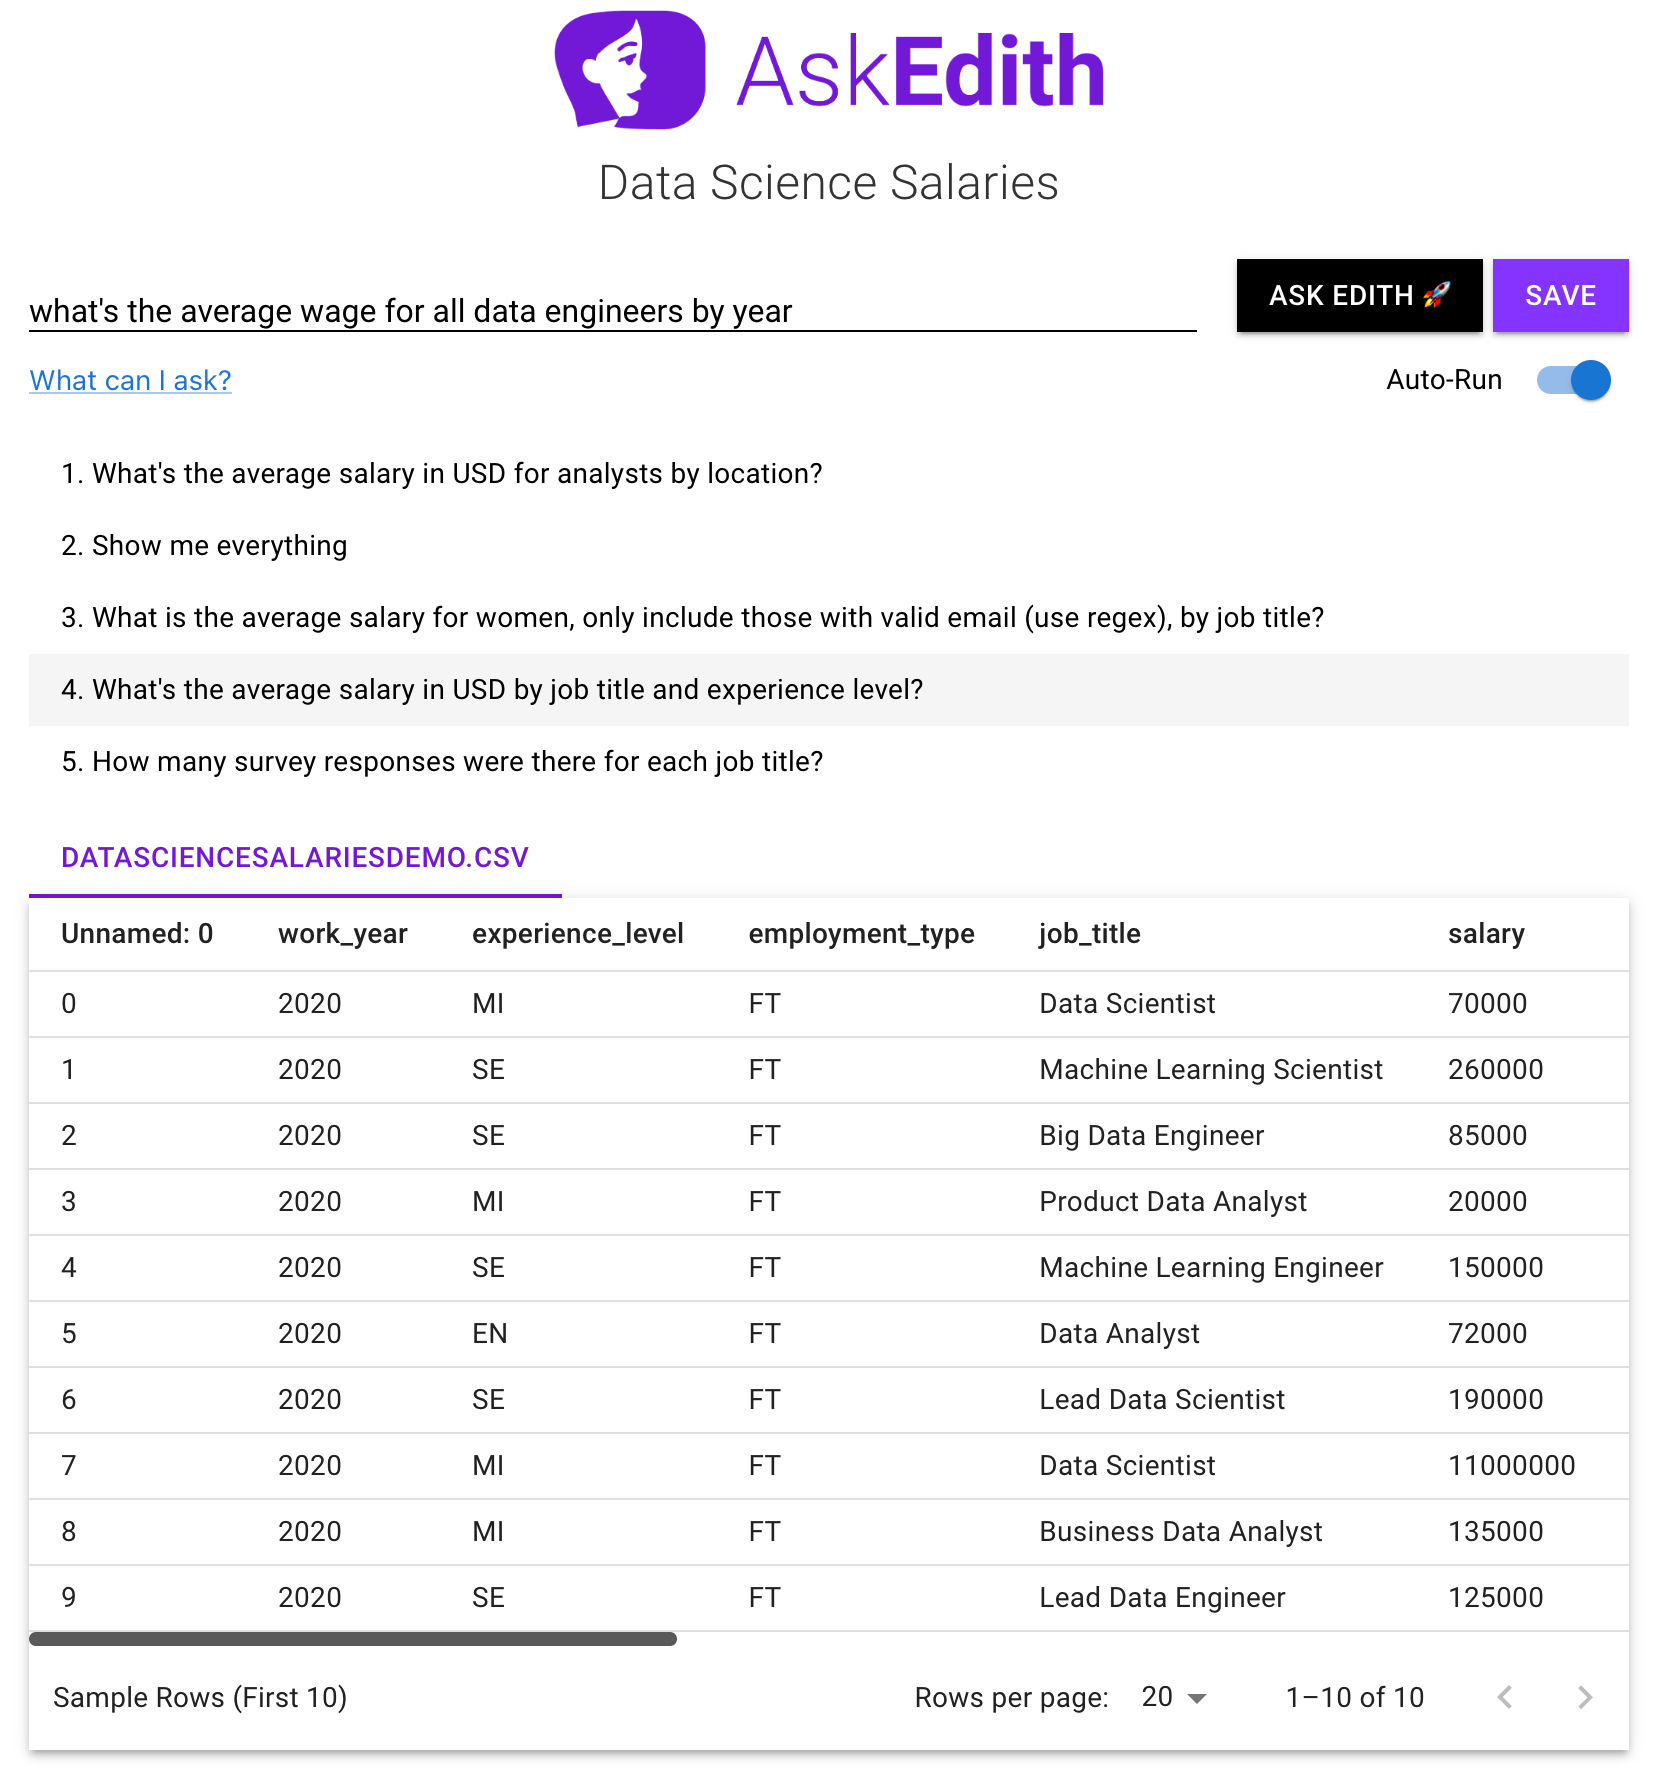1660x1776 pixels.
Task: Sort by the salary column header
Action: click(x=1486, y=934)
